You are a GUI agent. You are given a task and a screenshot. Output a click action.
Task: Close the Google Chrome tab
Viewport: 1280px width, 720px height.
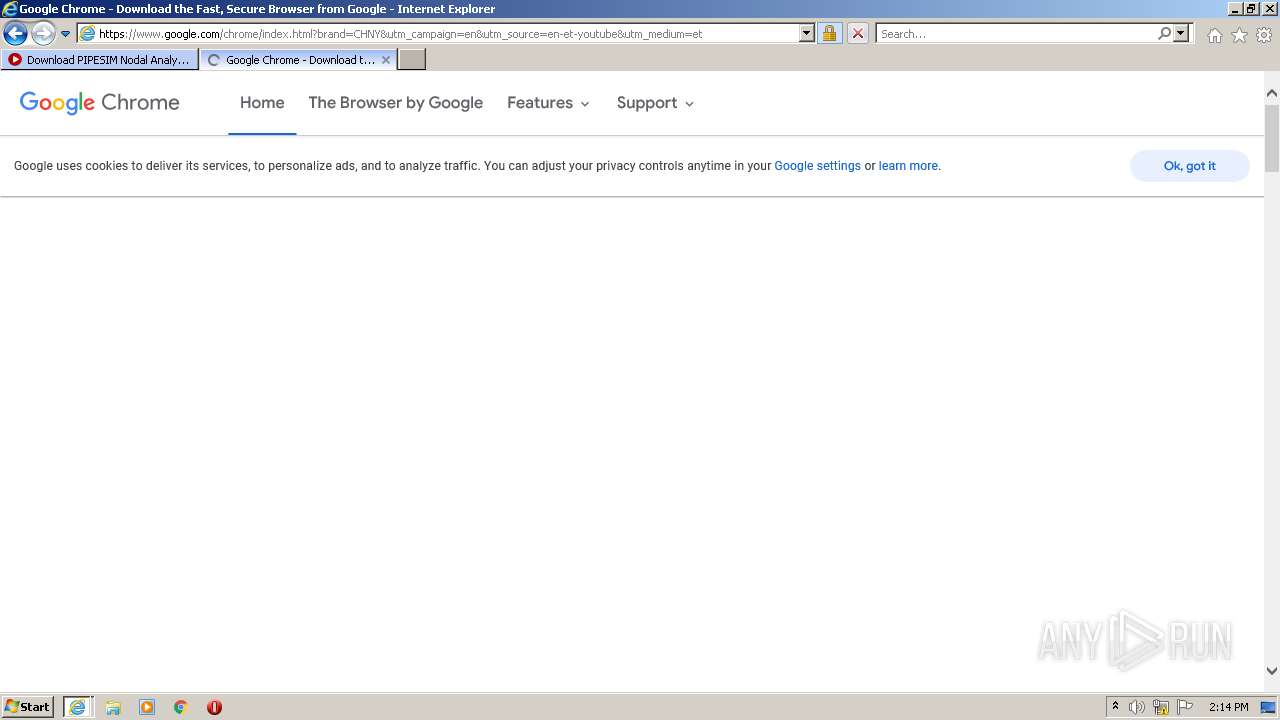point(386,60)
